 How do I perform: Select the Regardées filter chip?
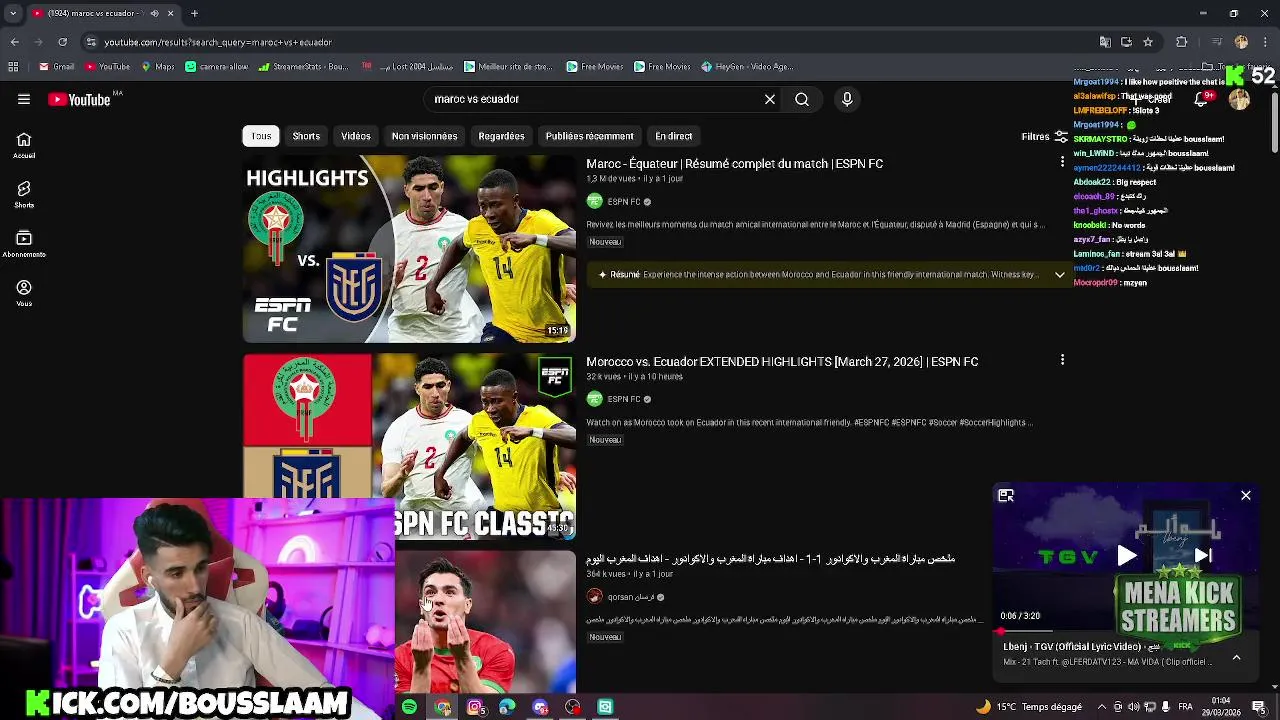click(x=501, y=136)
